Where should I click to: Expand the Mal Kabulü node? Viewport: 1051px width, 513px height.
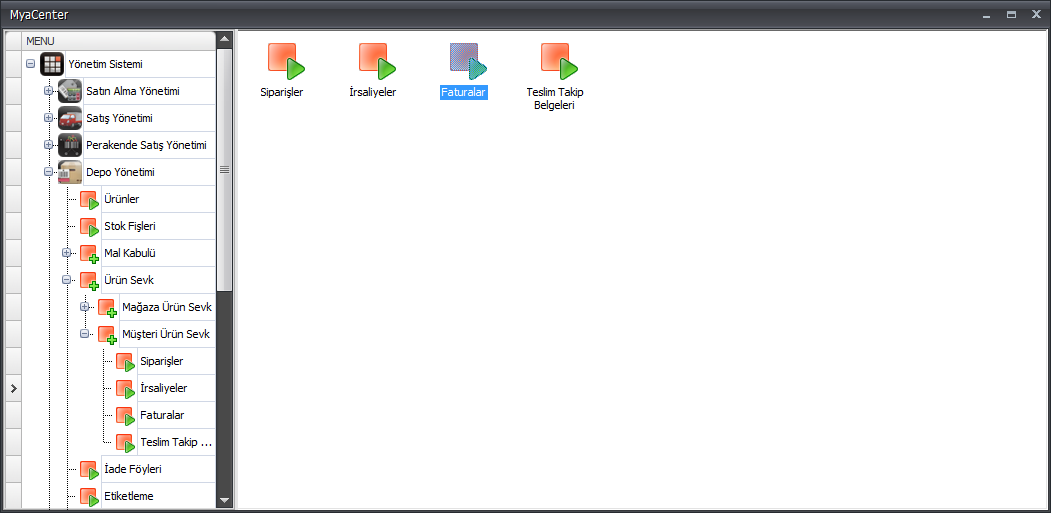[66, 253]
